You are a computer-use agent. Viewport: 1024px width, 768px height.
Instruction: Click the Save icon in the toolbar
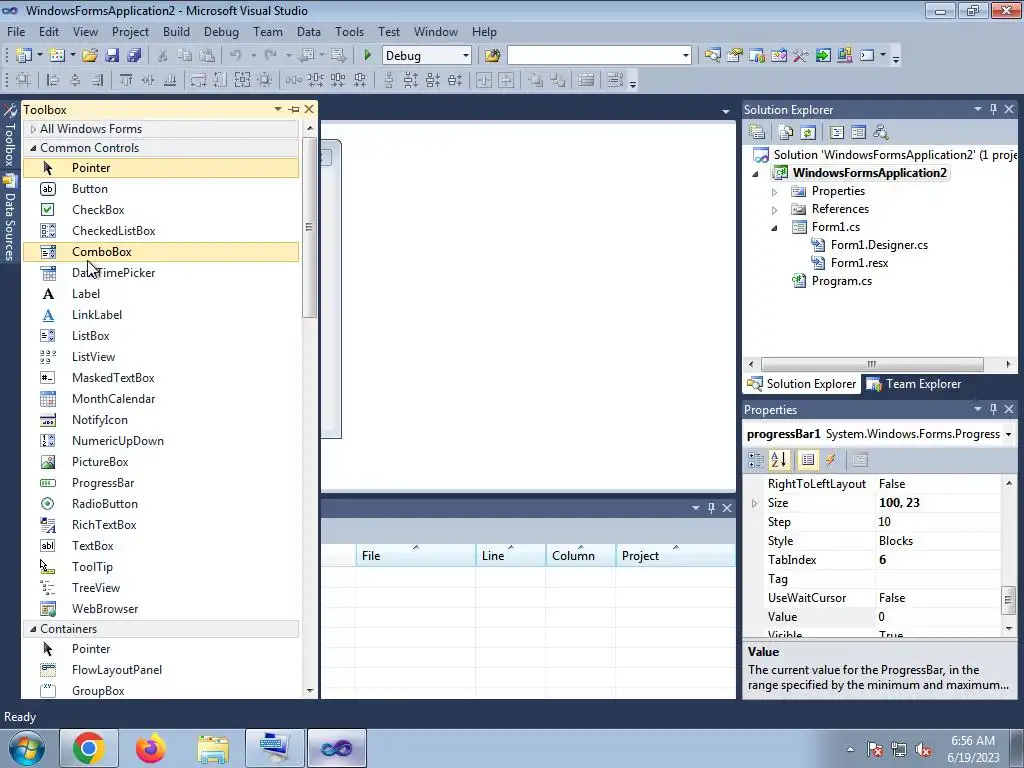pyautogui.click(x=112, y=56)
